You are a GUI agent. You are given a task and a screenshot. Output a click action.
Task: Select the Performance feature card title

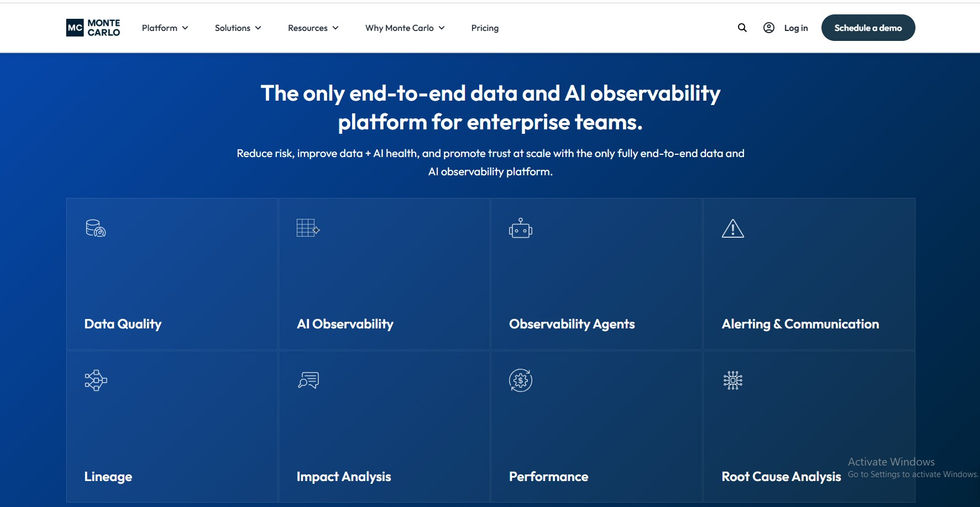(549, 476)
